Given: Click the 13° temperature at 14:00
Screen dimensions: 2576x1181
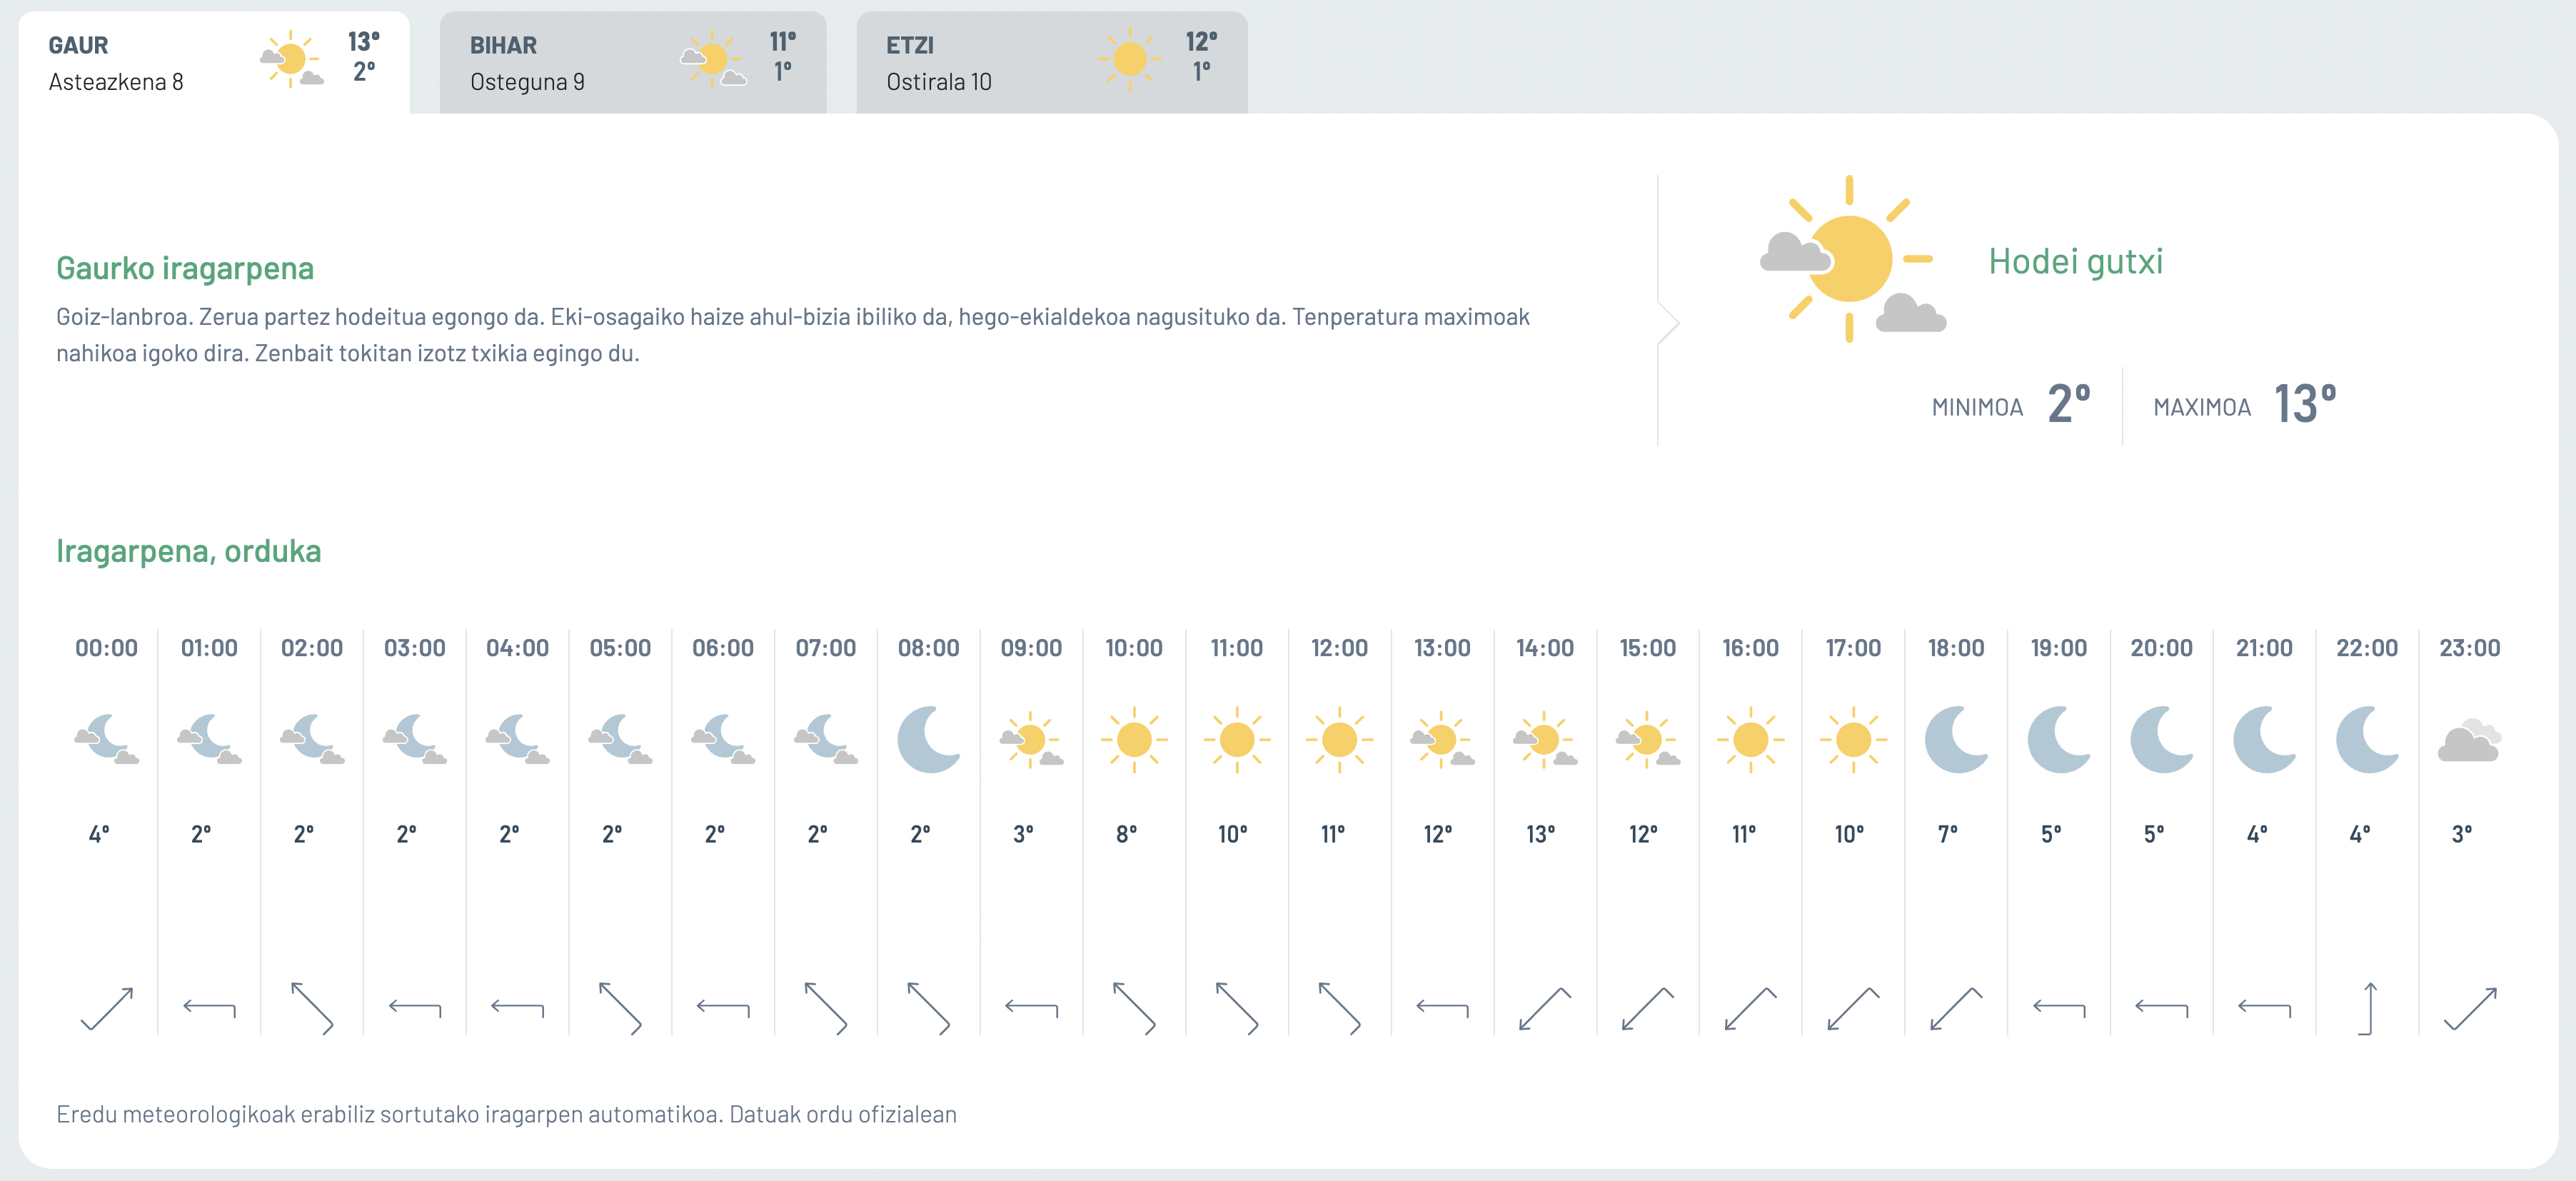Looking at the screenshot, I should tap(1541, 834).
